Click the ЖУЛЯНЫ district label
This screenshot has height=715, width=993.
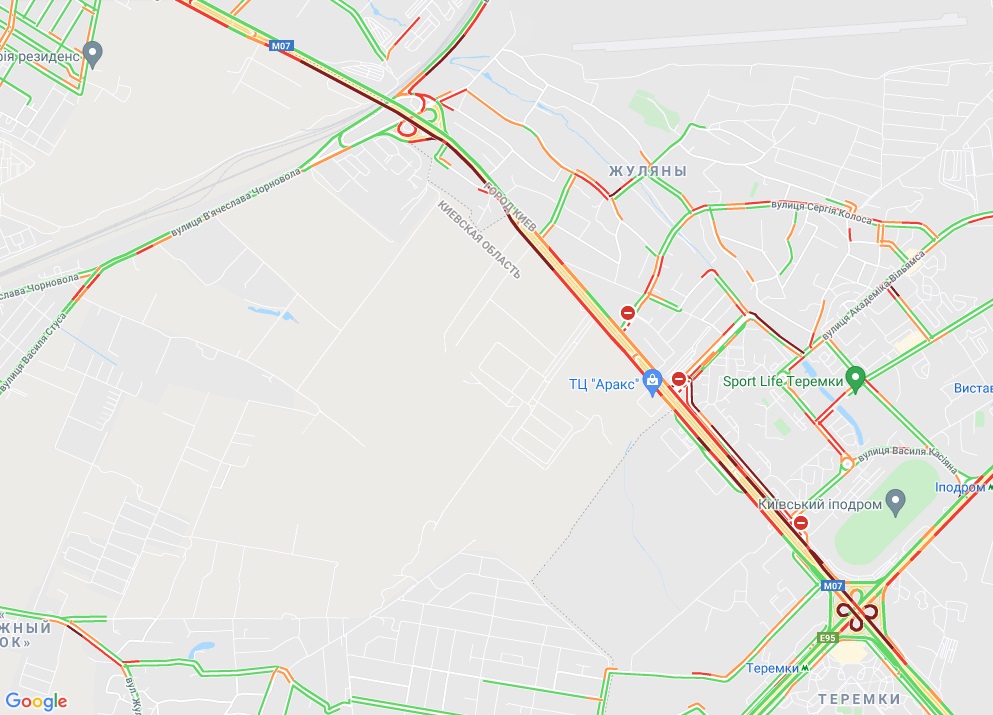(x=648, y=171)
